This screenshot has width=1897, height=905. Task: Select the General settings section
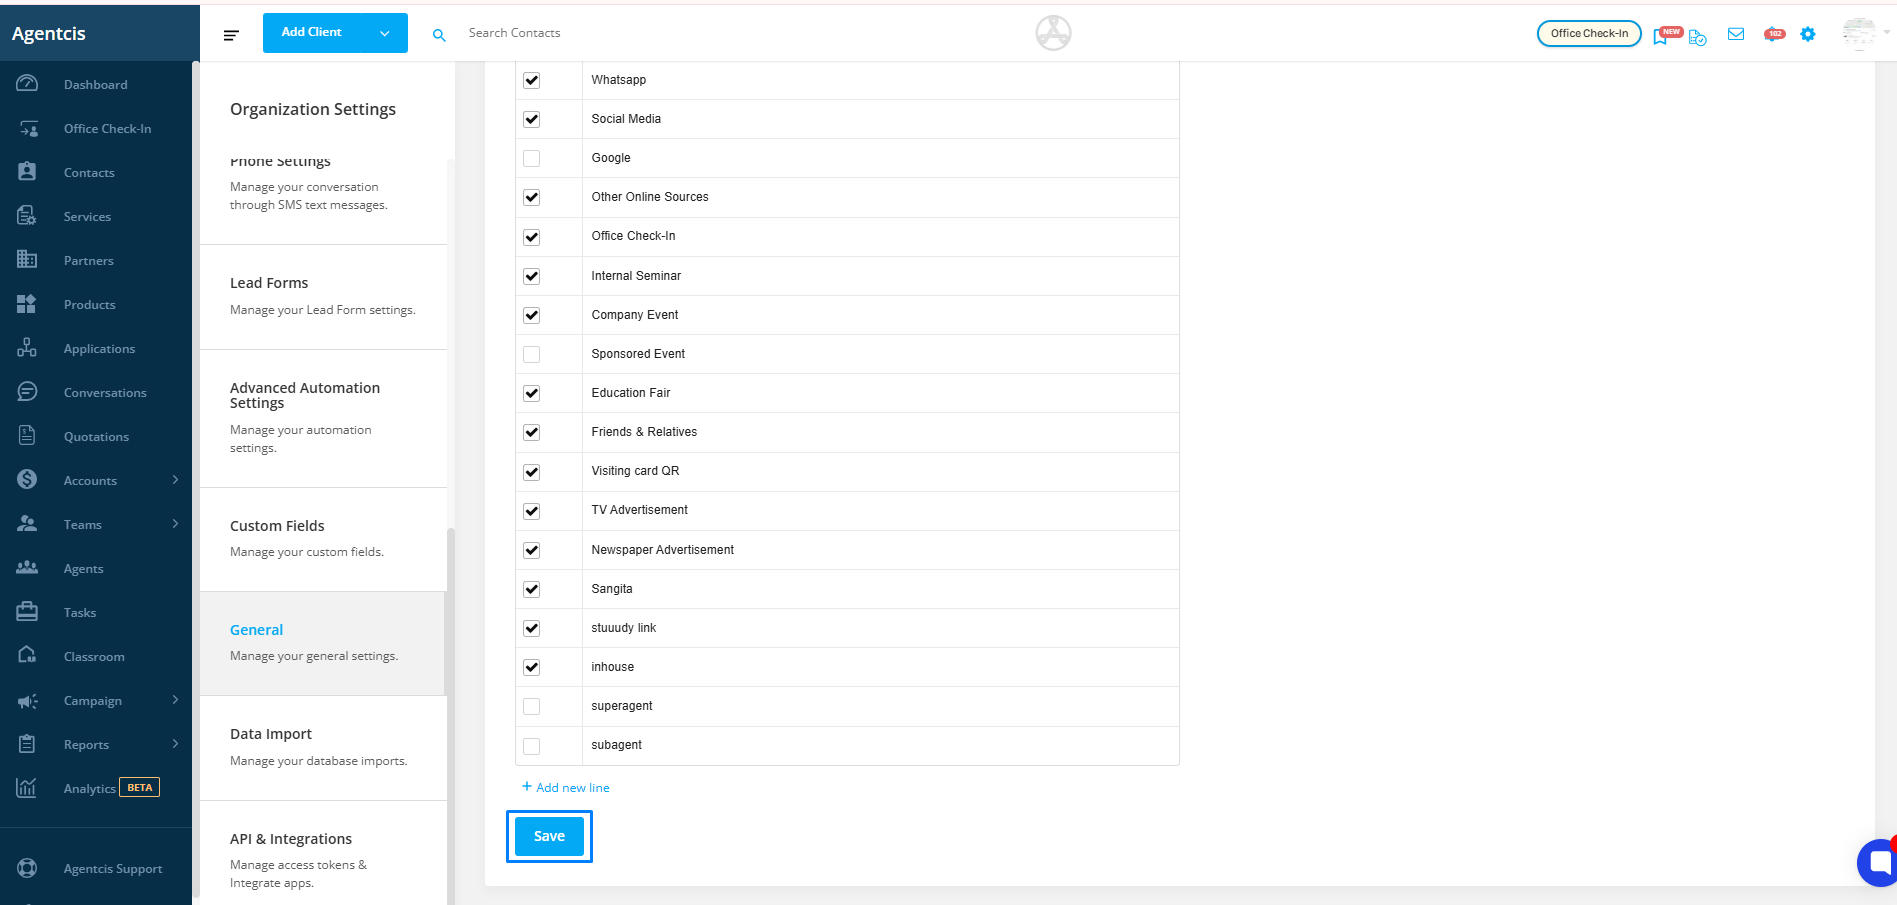point(323,643)
